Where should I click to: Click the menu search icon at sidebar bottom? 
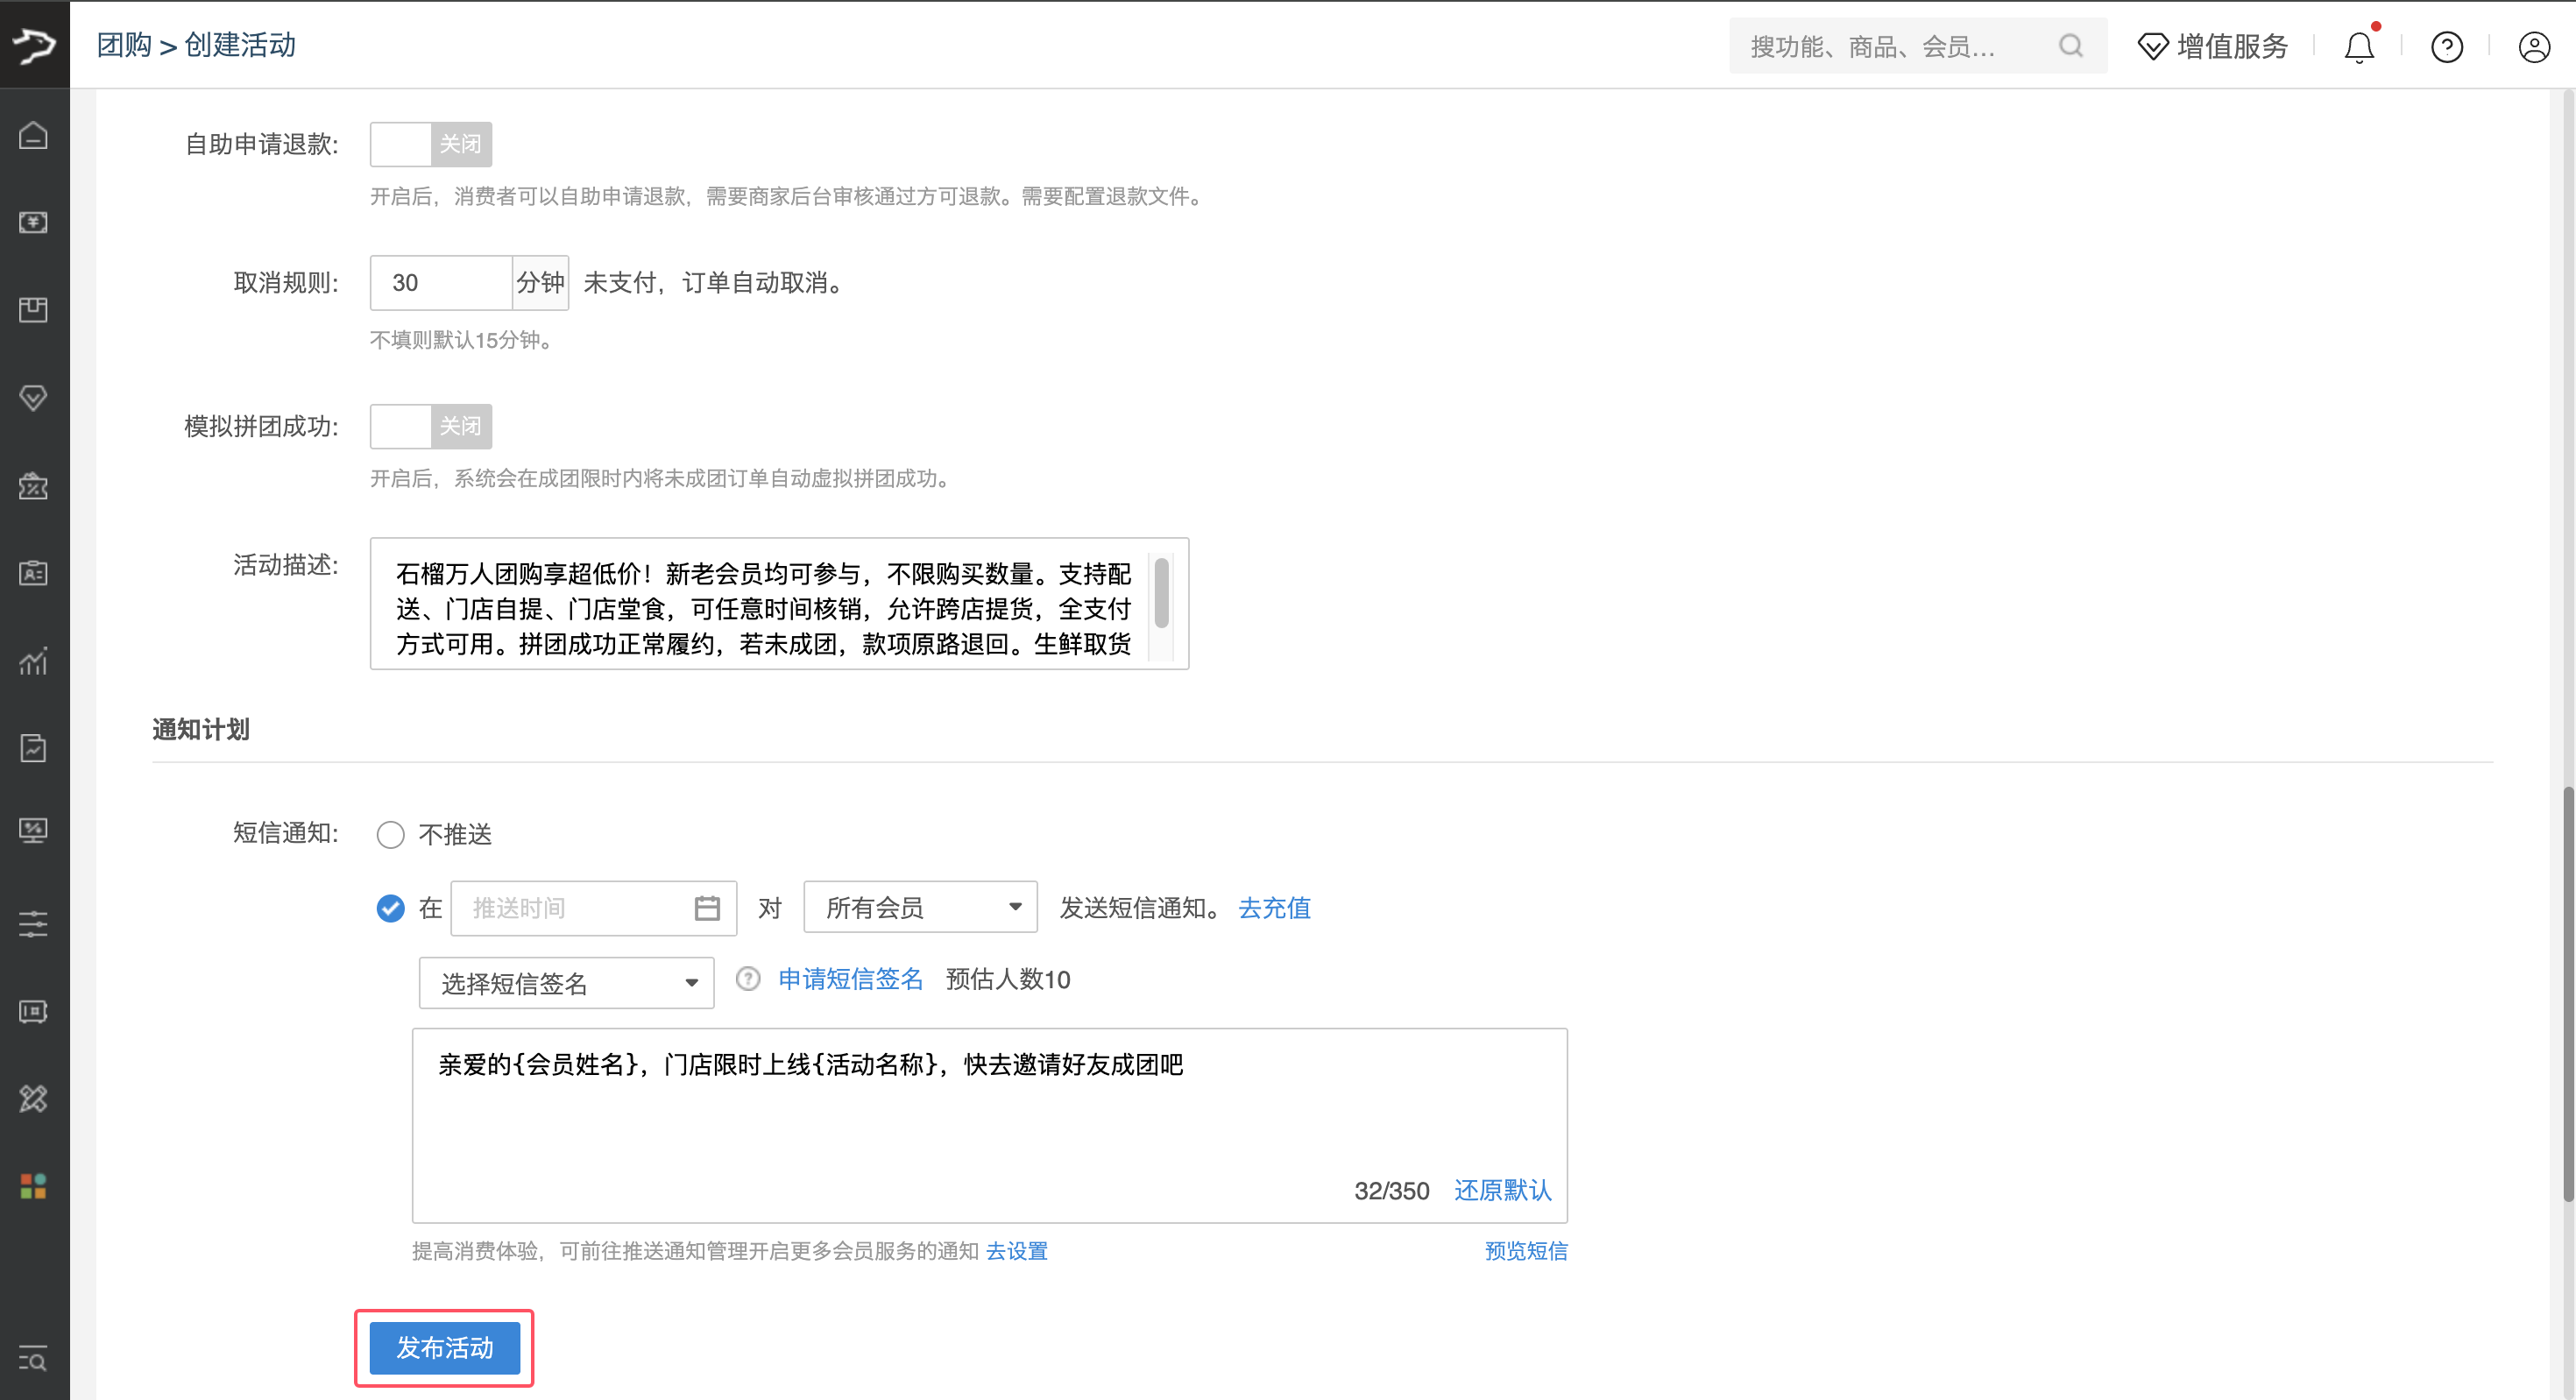[x=34, y=1359]
